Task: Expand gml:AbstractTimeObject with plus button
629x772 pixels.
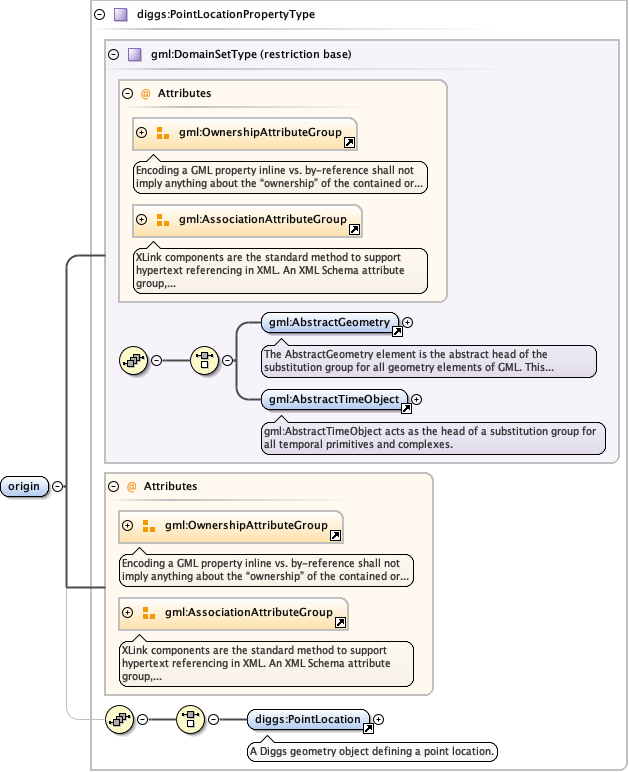Action: tap(417, 399)
